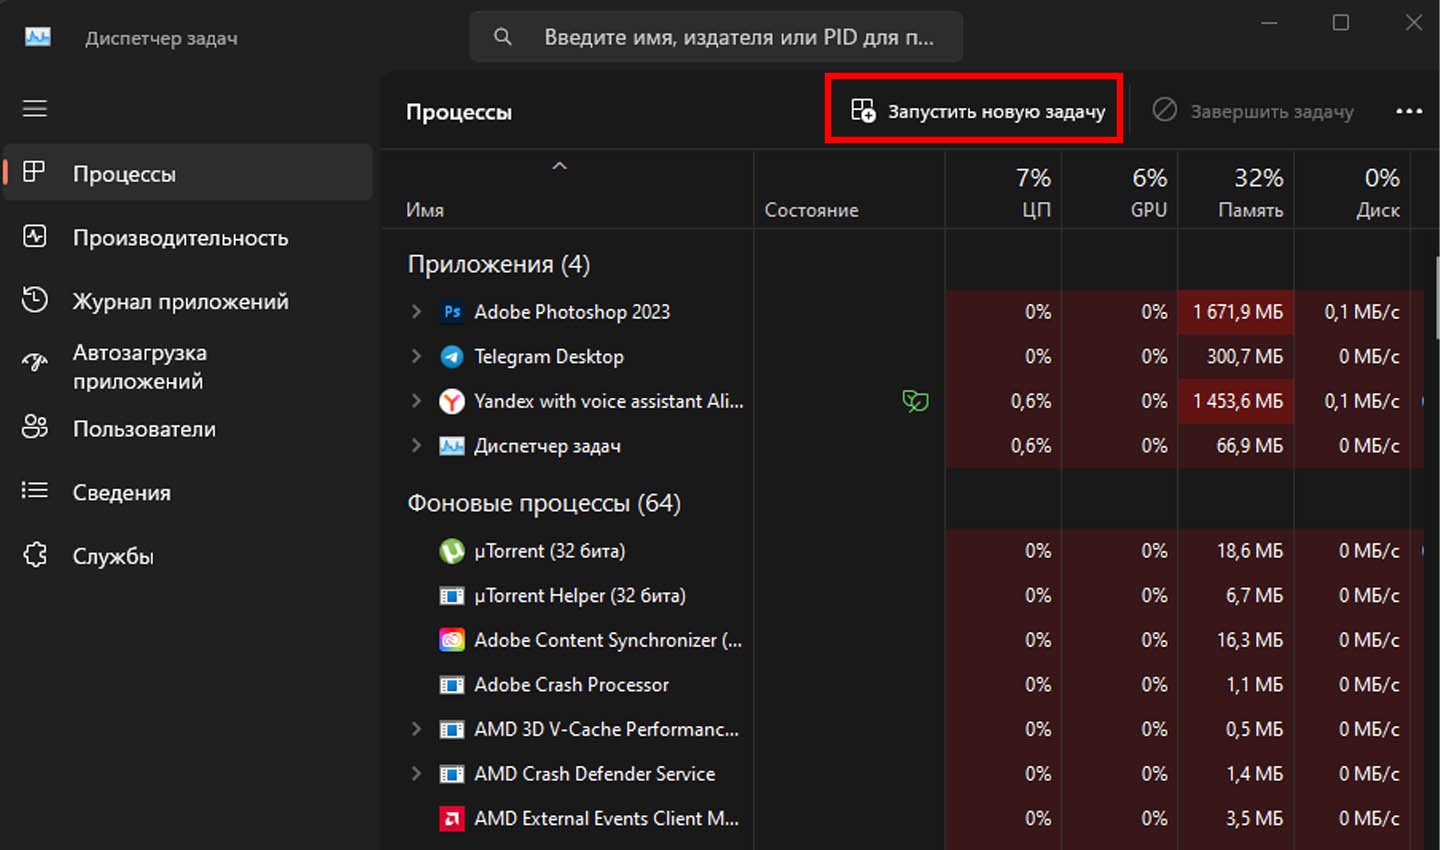Screen dimensions: 1440x850
Task: Expand the Yandex with voice assistant group
Action: [x=416, y=401]
